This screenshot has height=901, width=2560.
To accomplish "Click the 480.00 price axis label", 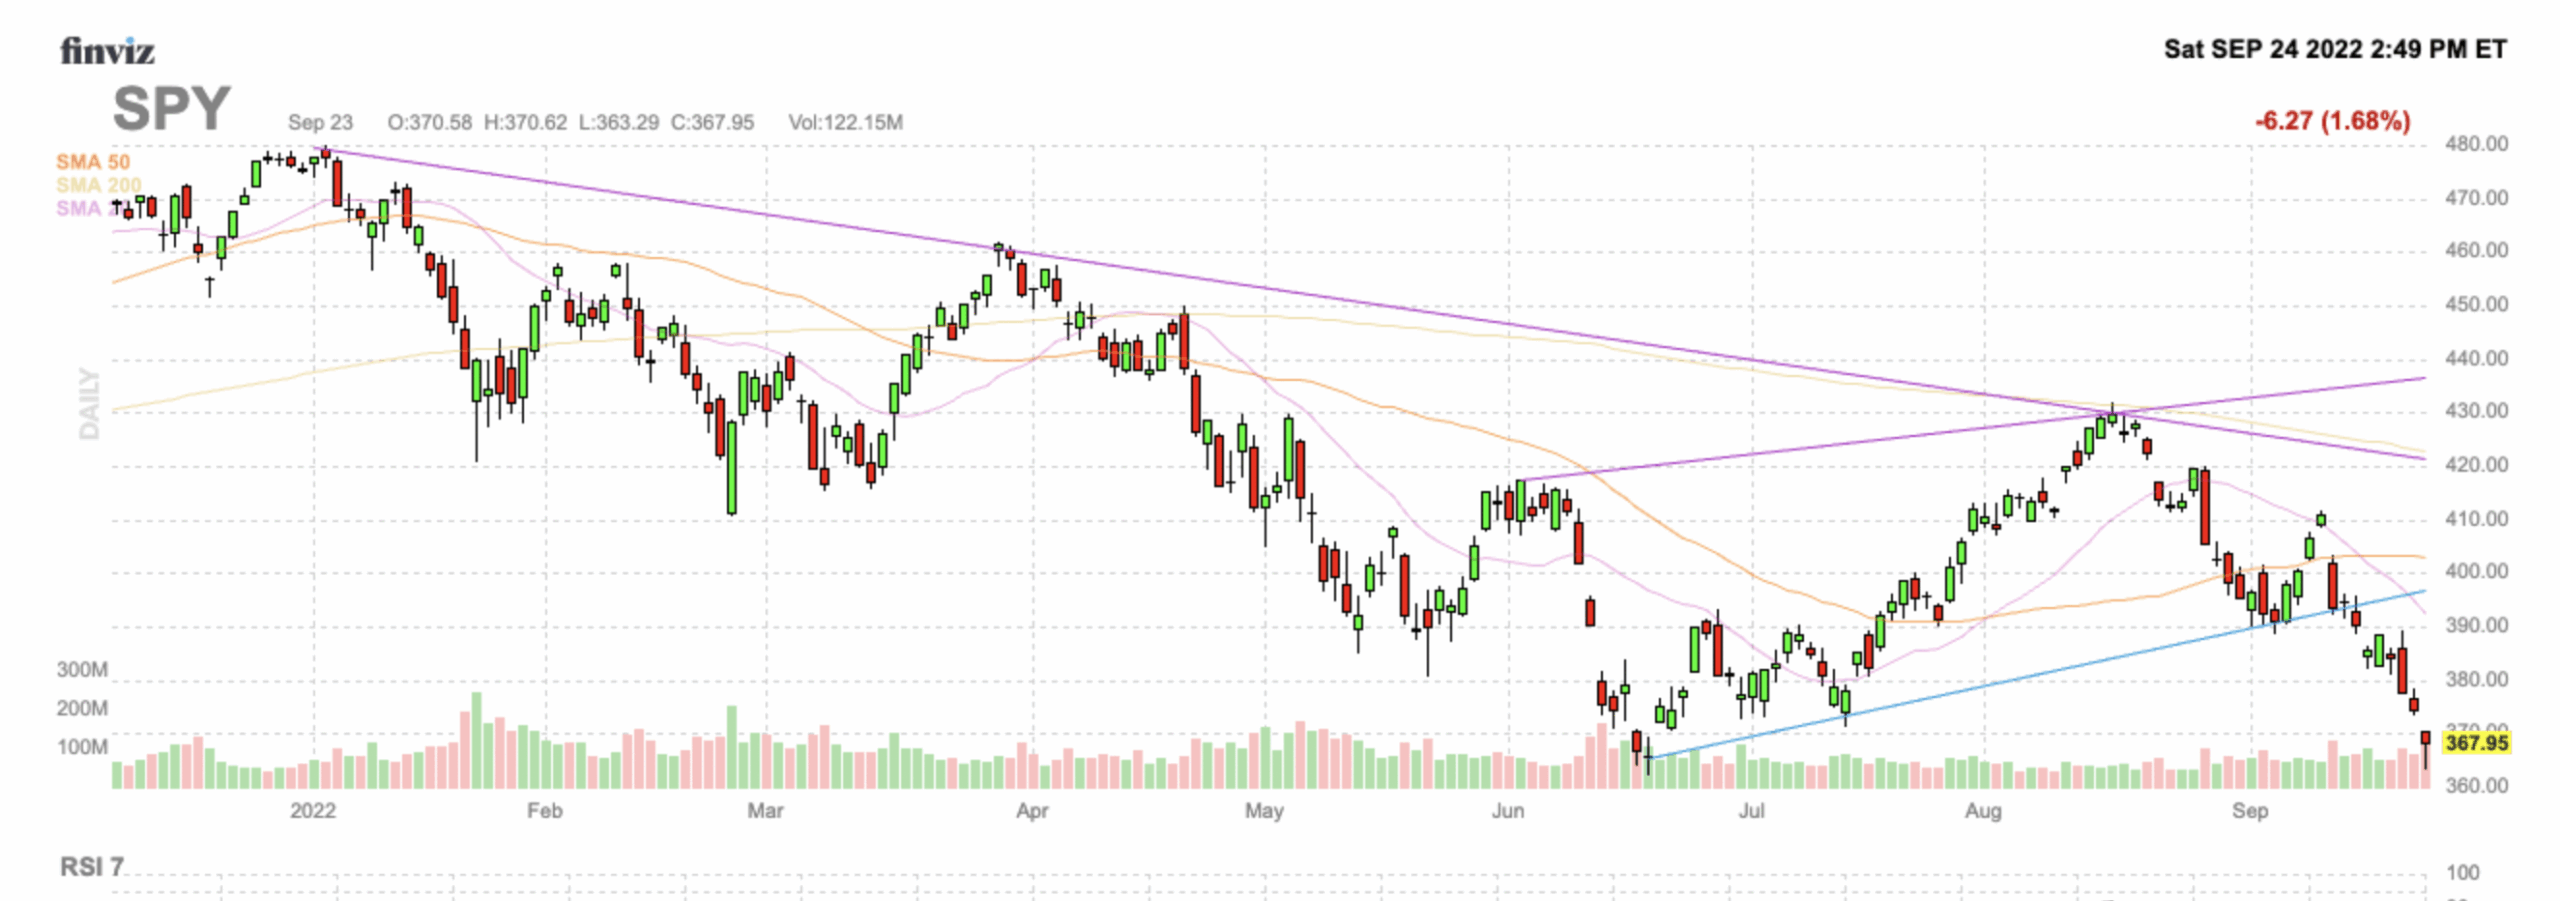I will (2476, 144).
